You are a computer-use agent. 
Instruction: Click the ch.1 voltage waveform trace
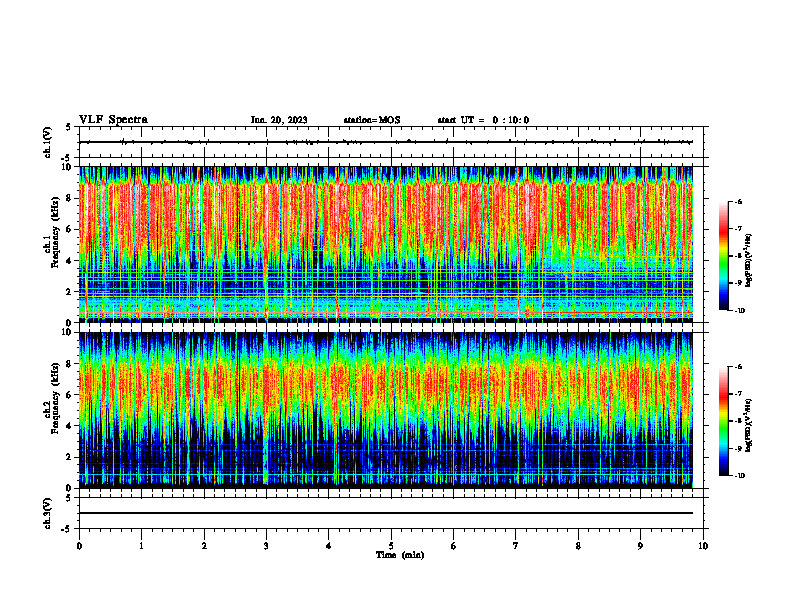(x=386, y=142)
